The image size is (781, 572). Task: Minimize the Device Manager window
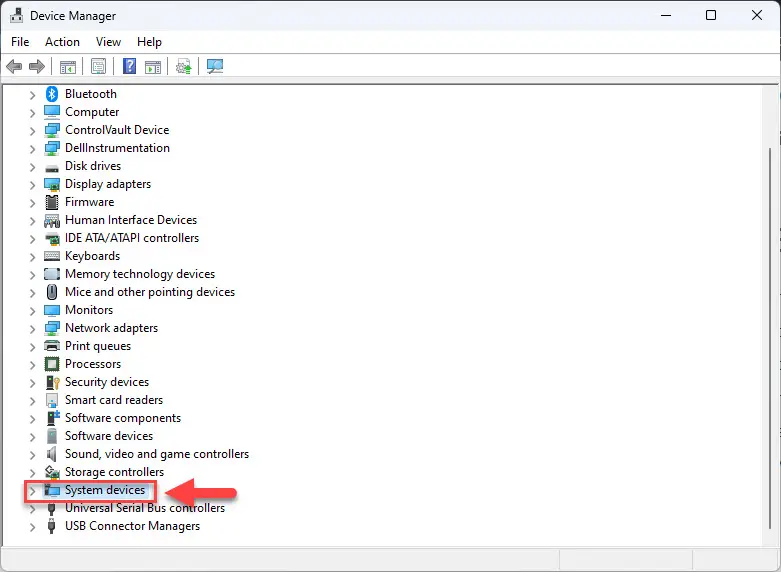[666, 15]
